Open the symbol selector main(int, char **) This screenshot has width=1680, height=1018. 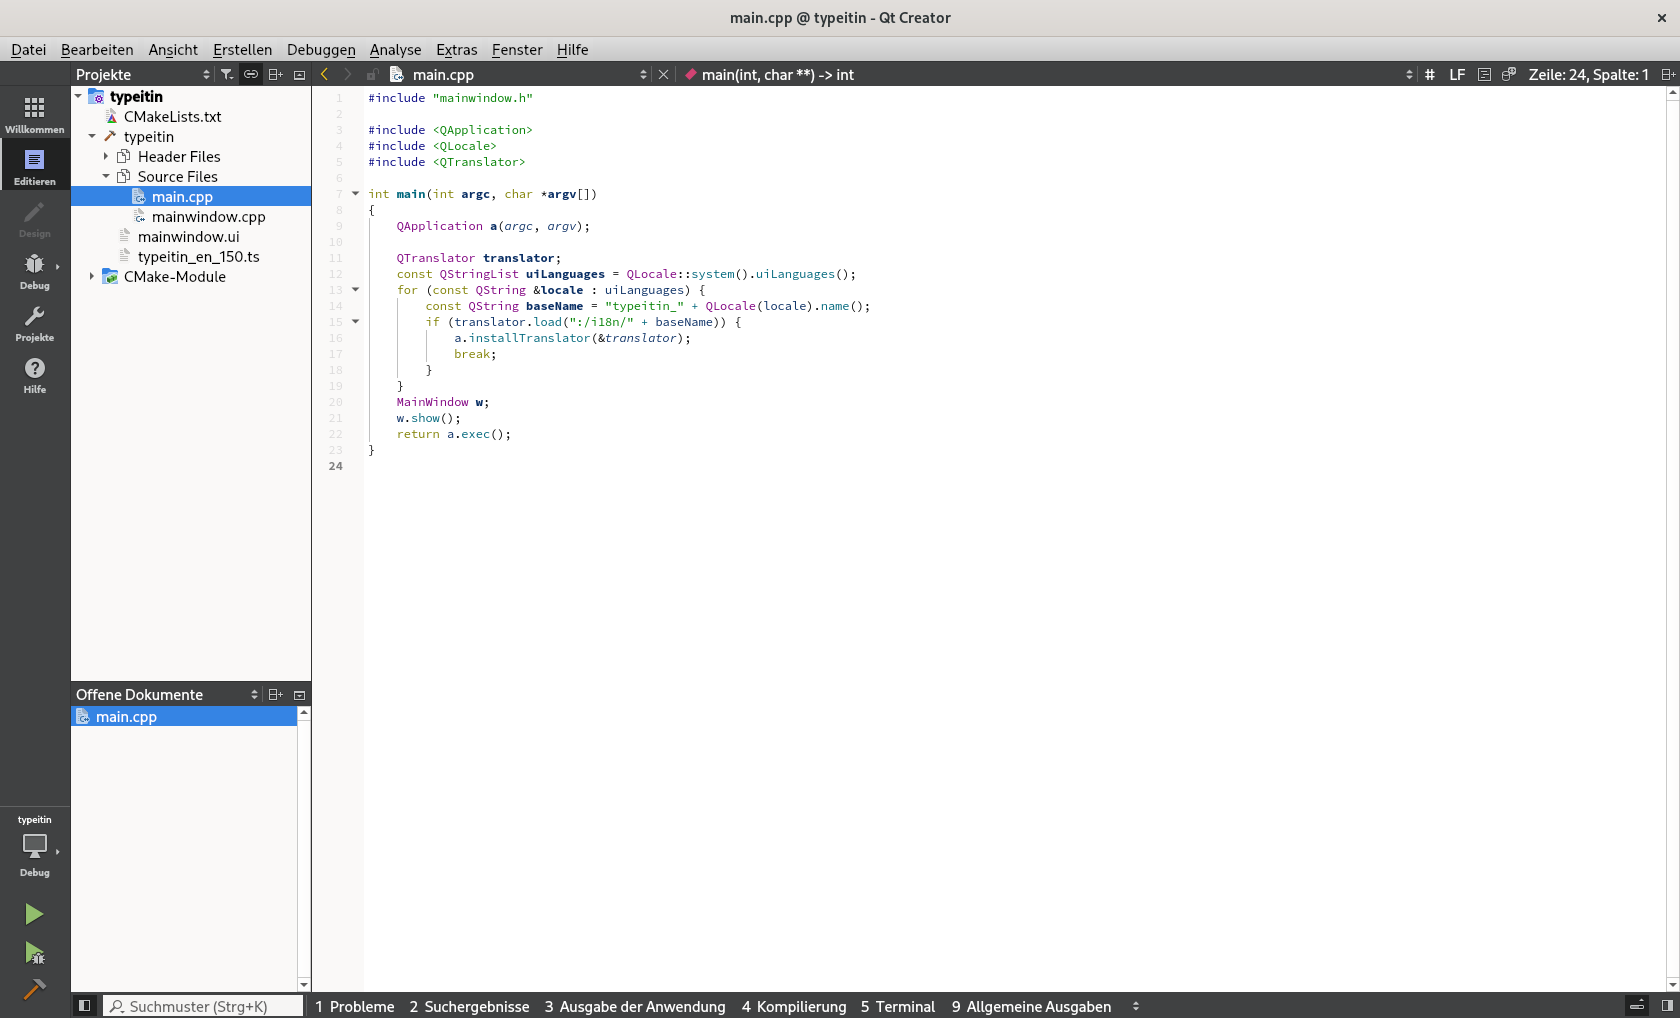click(1048, 74)
